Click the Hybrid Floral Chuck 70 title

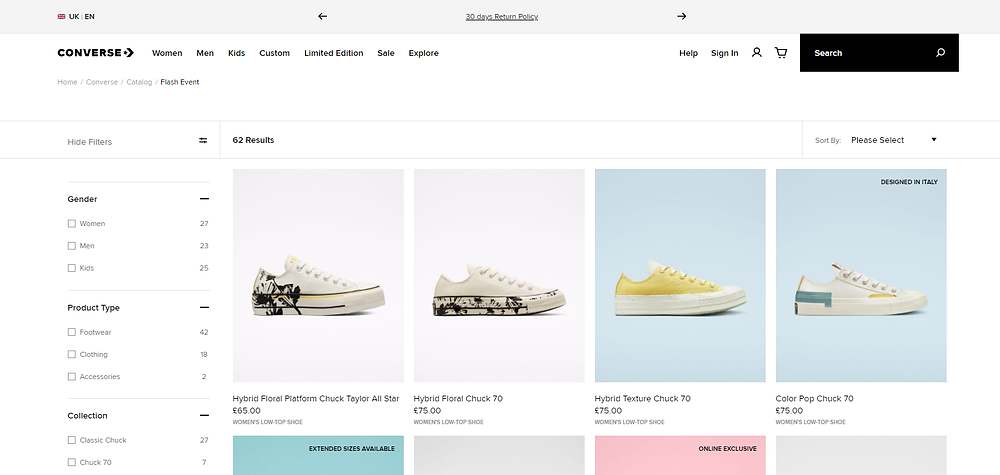(x=458, y=398)
